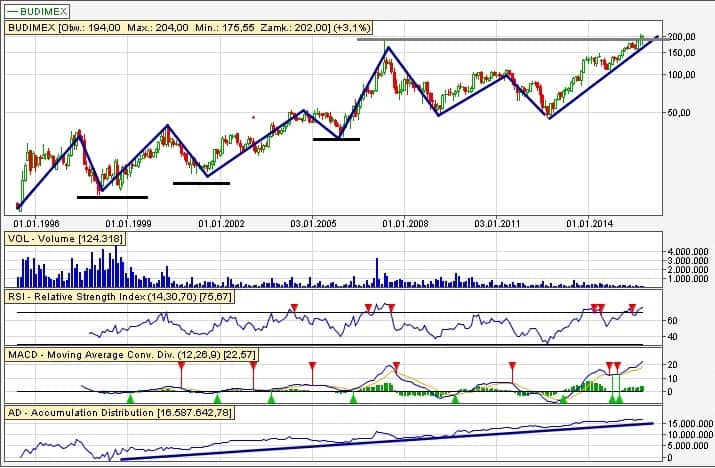Click the 200,00 price axis label
Viewport: 715px width, 468px height.
point(682,37)
